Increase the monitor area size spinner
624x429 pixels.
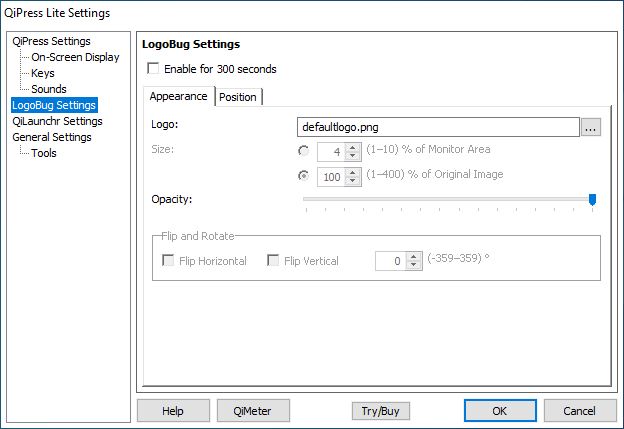(x=352, y=148)
